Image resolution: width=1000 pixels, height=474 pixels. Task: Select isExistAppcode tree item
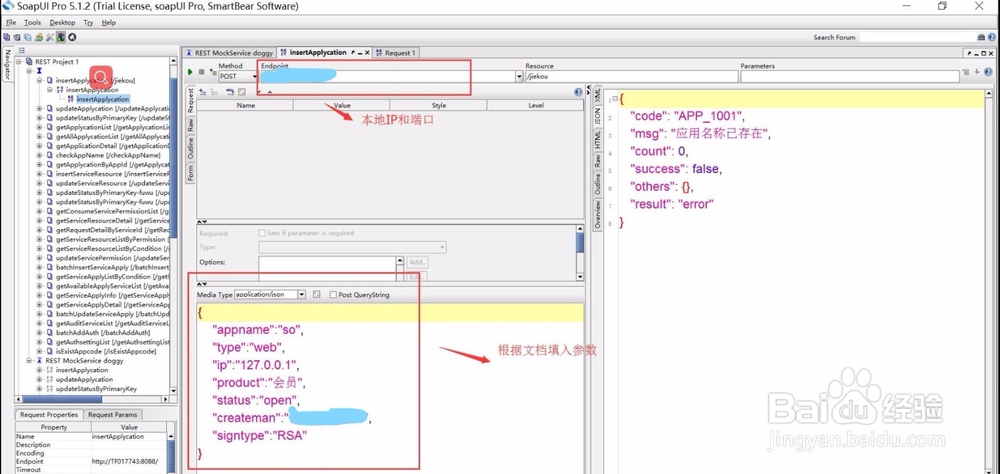tap(106, 352)
